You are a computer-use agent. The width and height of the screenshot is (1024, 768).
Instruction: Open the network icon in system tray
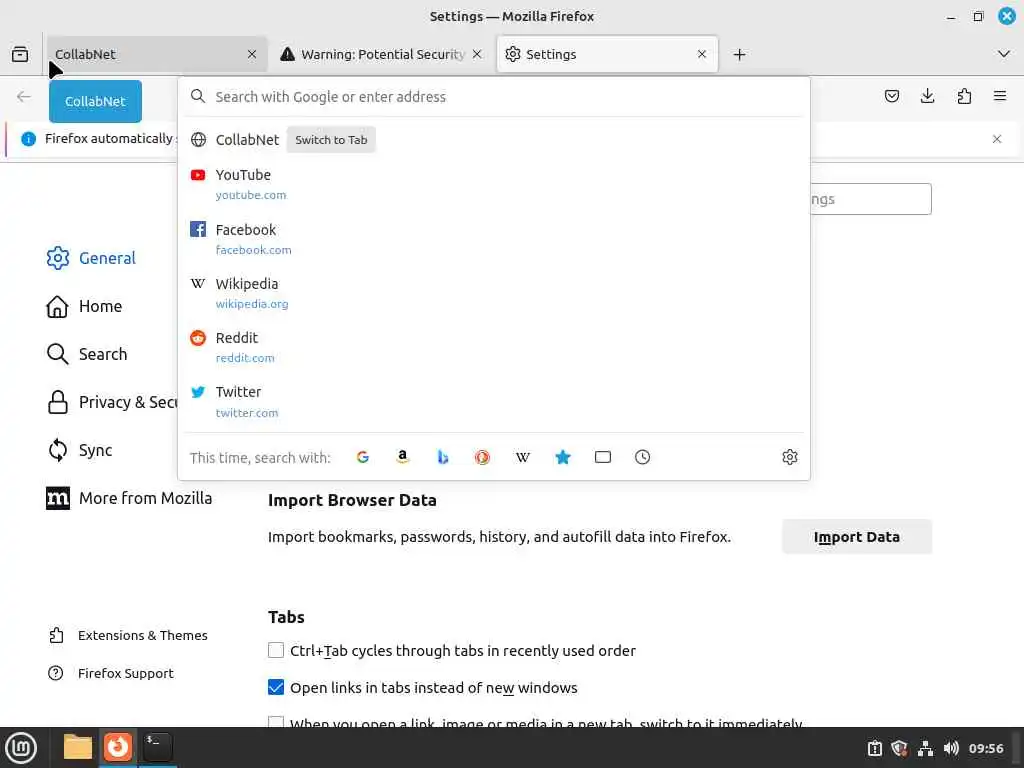(x=925, y=748)
